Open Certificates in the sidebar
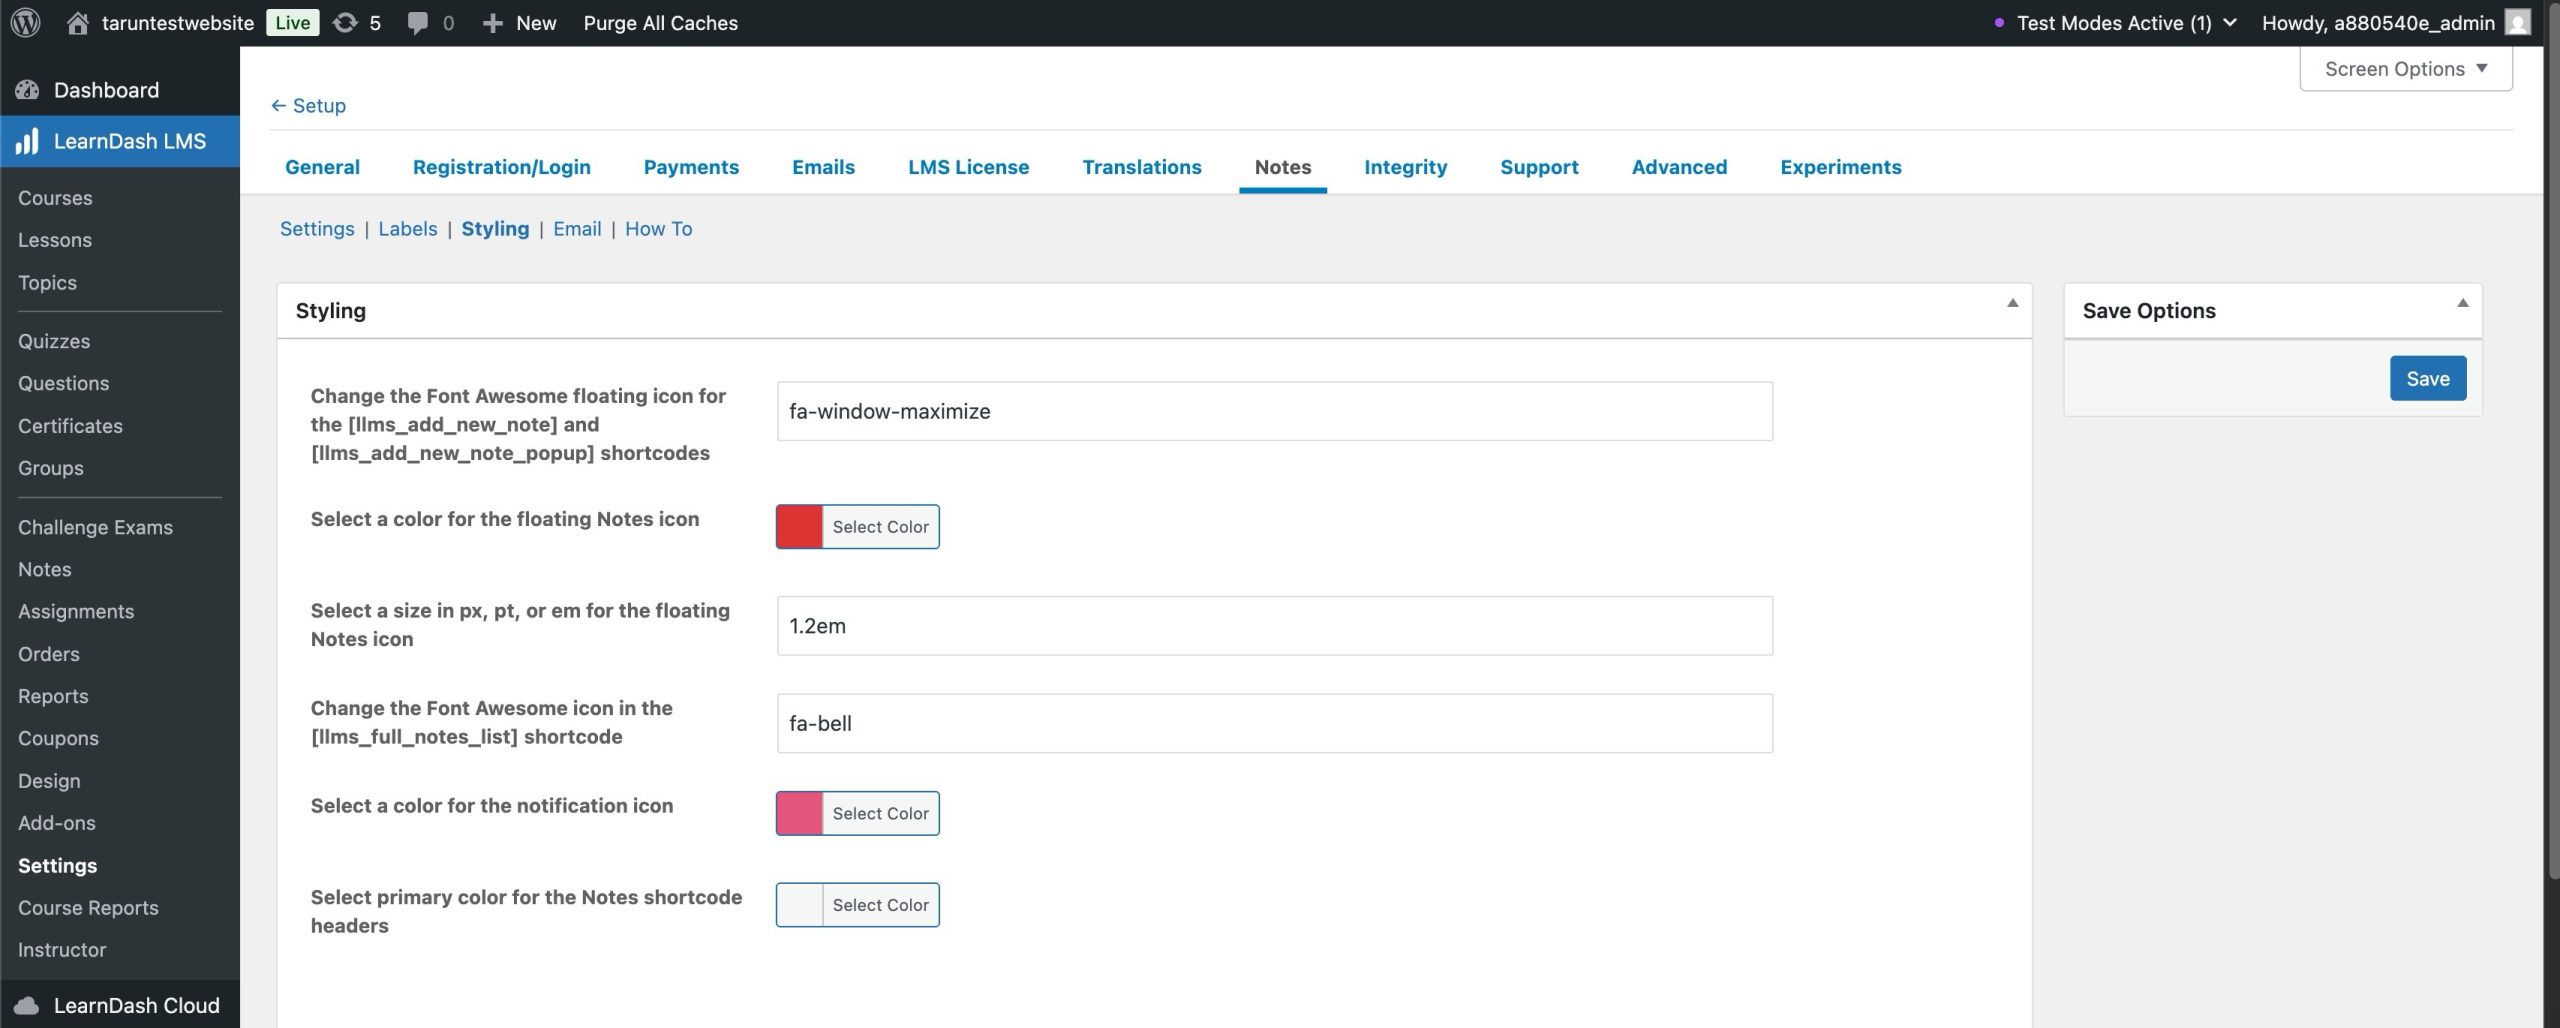2560x1028 pixels. tap(70, 425)
